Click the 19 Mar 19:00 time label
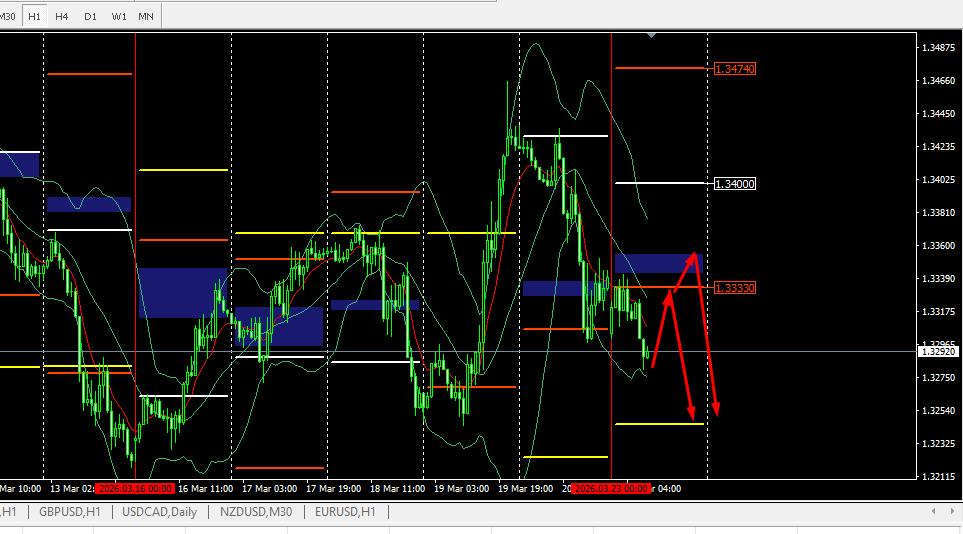The image size is (963, 534). [525, 489]
